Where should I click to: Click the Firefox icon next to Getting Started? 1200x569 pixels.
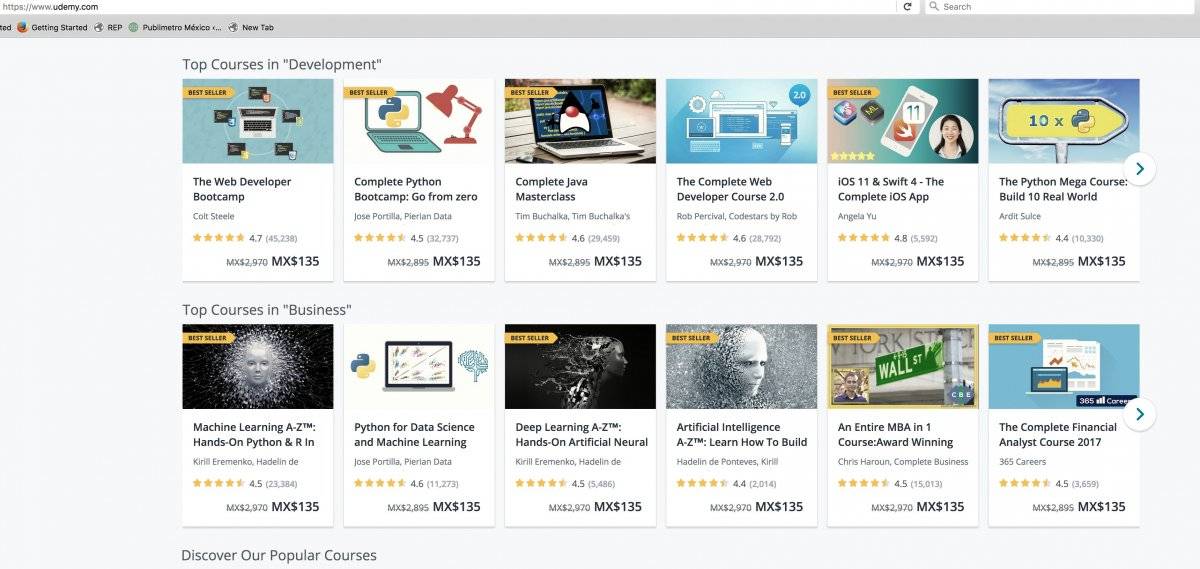pyautogui.click(x=22, y=27)
